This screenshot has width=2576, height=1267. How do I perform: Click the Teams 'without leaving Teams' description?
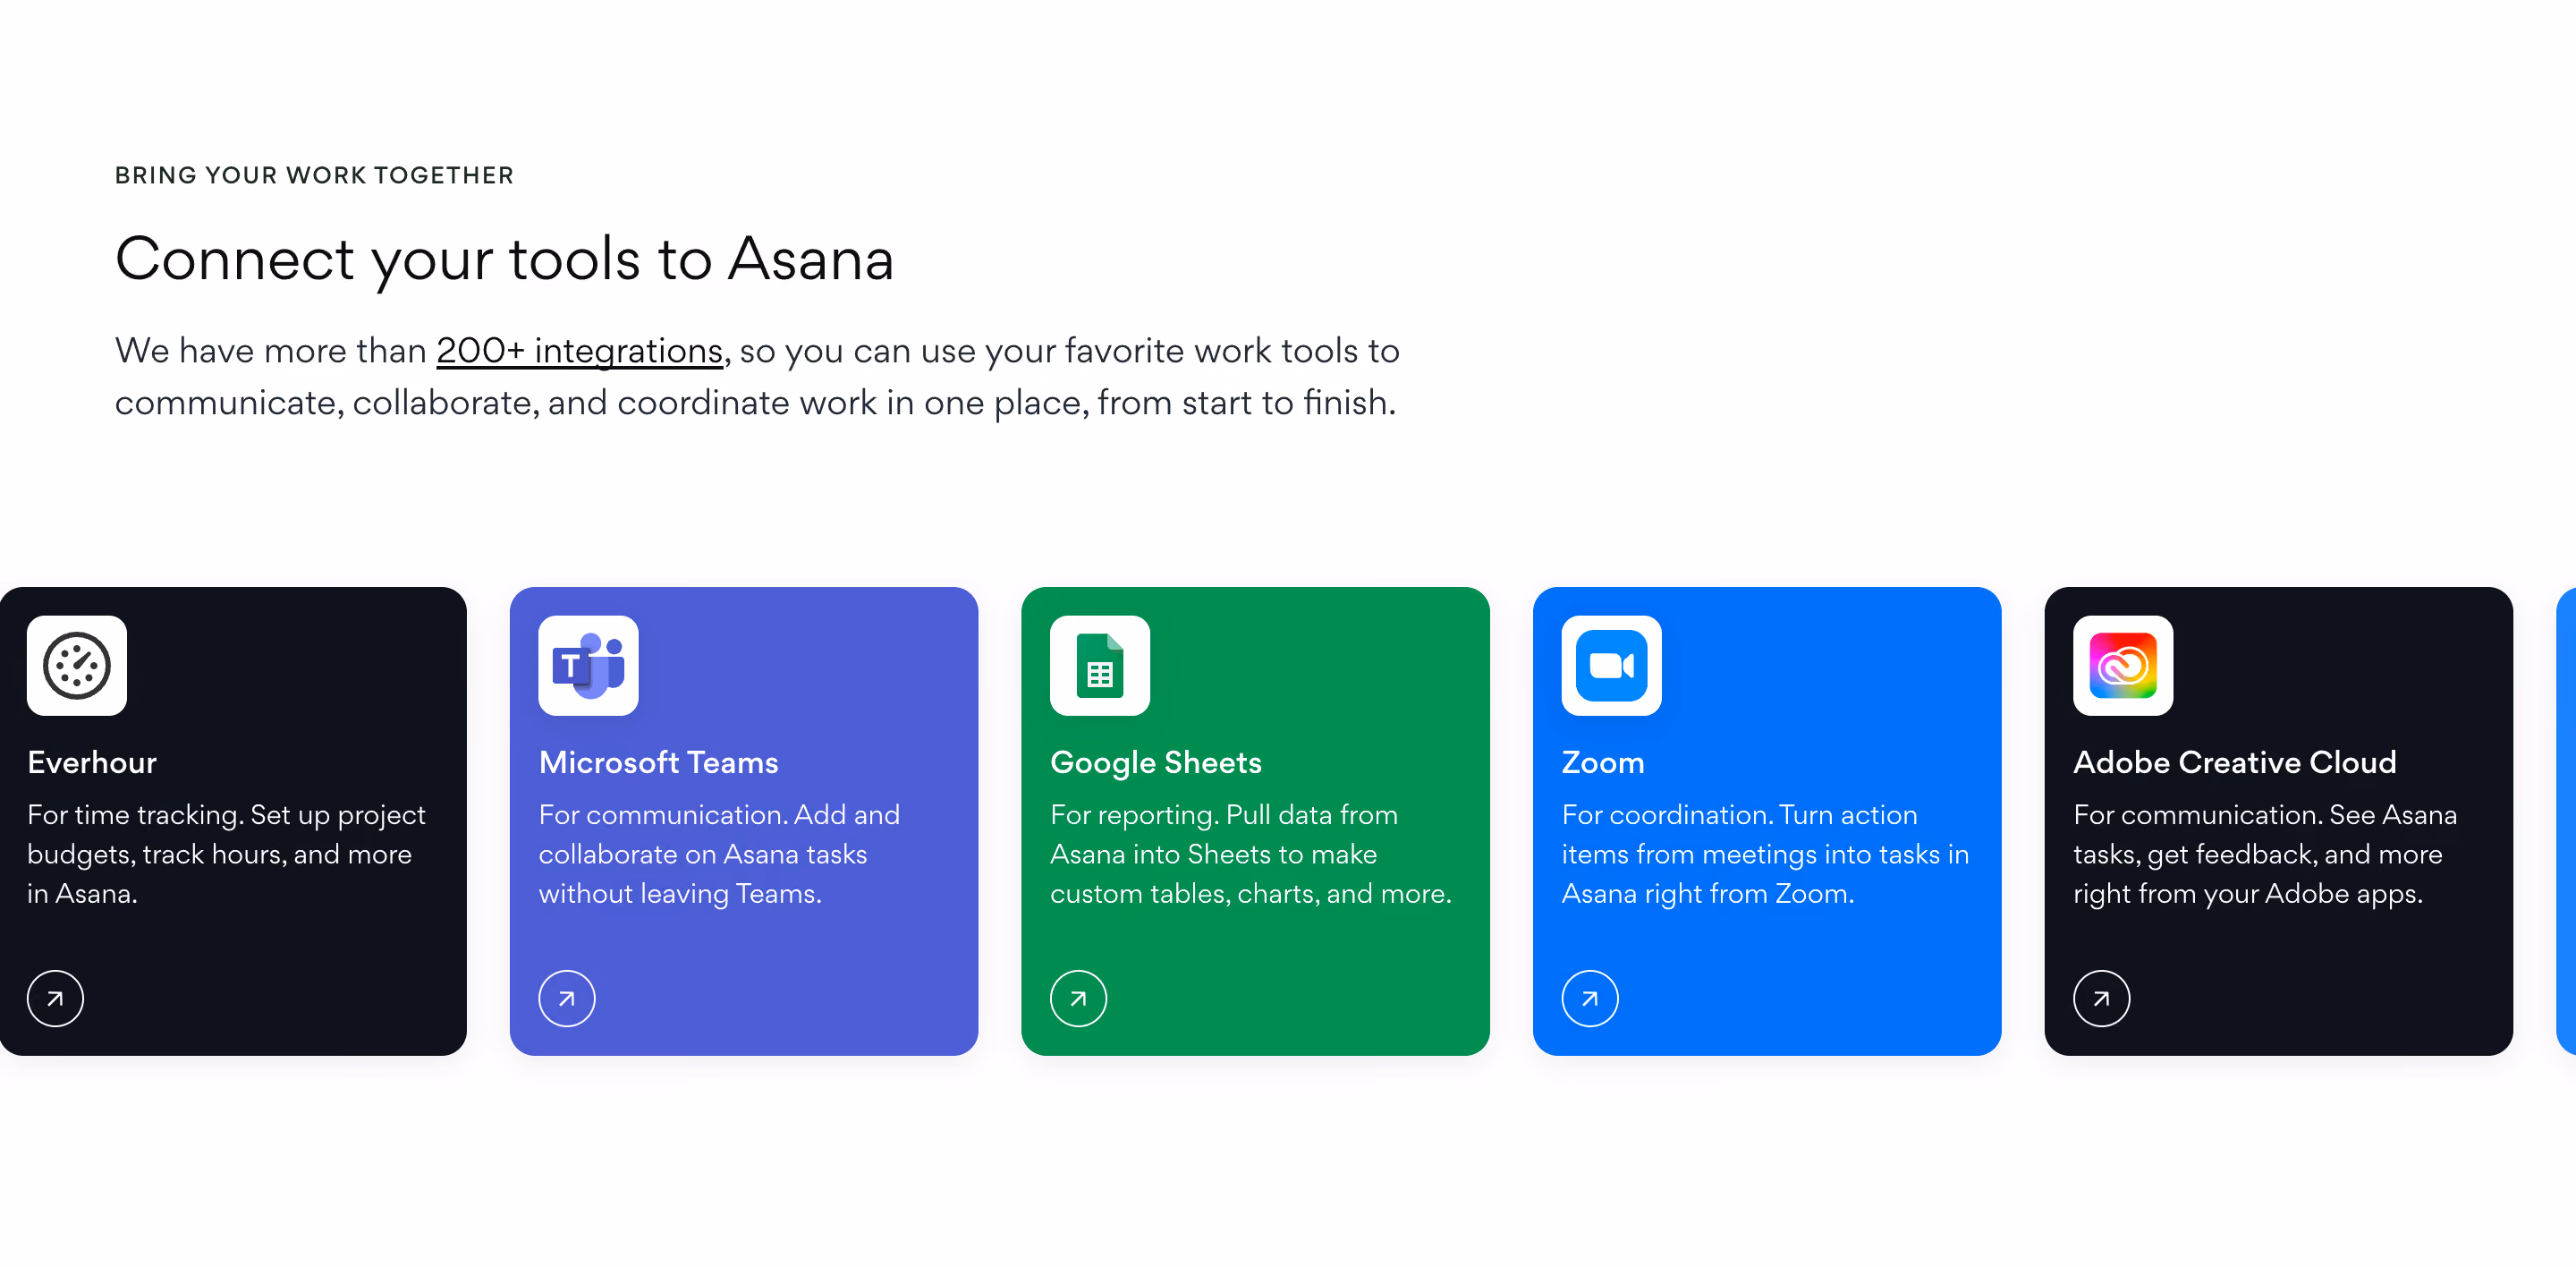(x=719, y=854)
